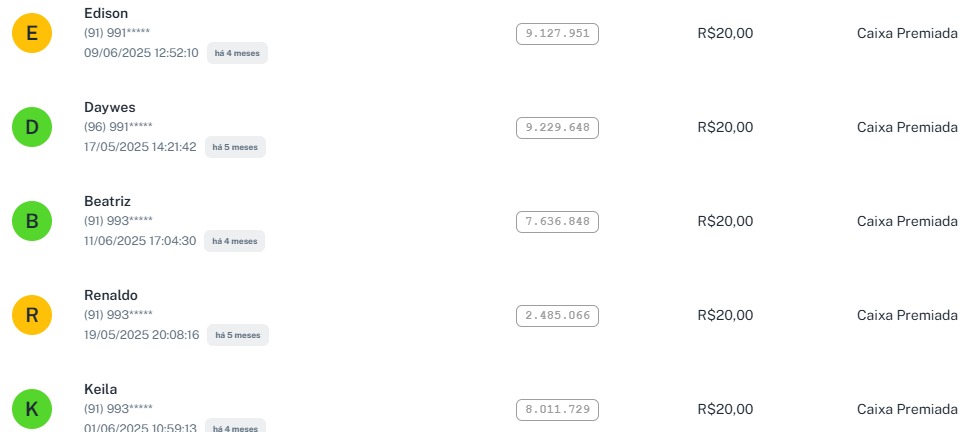Click Renaldo's yellow R avatar
Screen dimensions: 973x432
pyautogui.click(x=32, y=315)
